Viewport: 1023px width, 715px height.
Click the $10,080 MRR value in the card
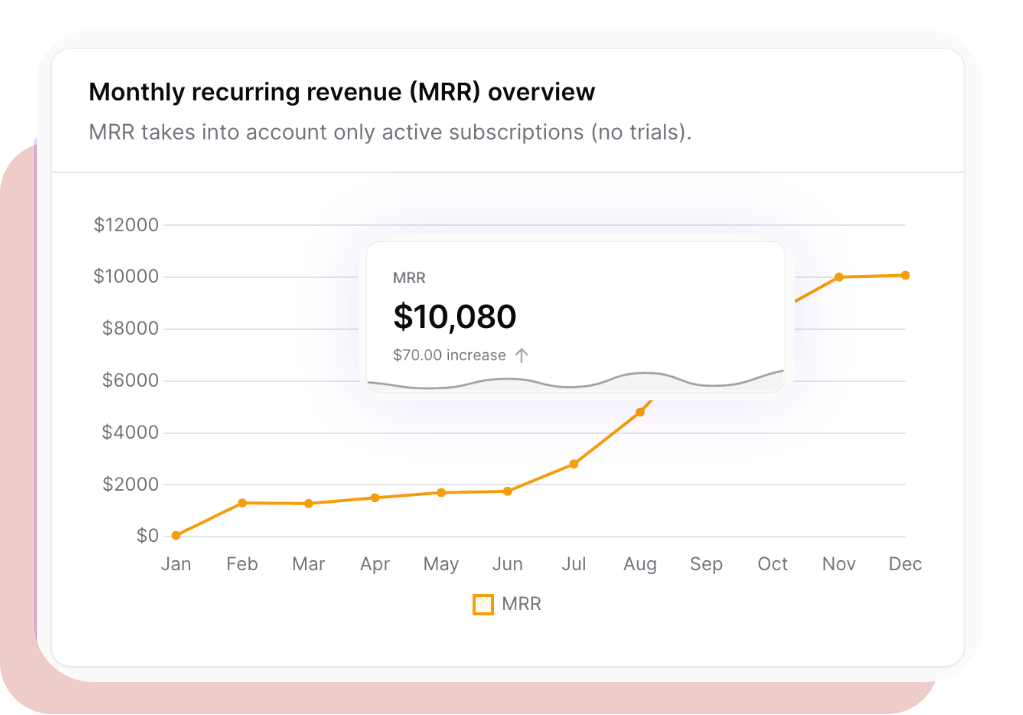pos(455,317)
